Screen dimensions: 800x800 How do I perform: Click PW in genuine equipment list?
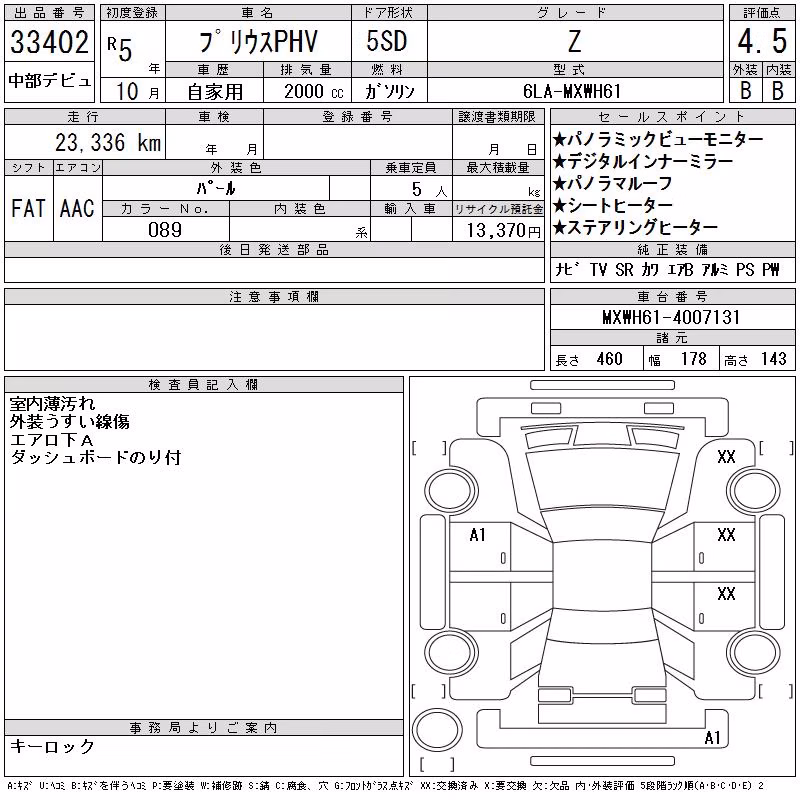coord(771,269)
